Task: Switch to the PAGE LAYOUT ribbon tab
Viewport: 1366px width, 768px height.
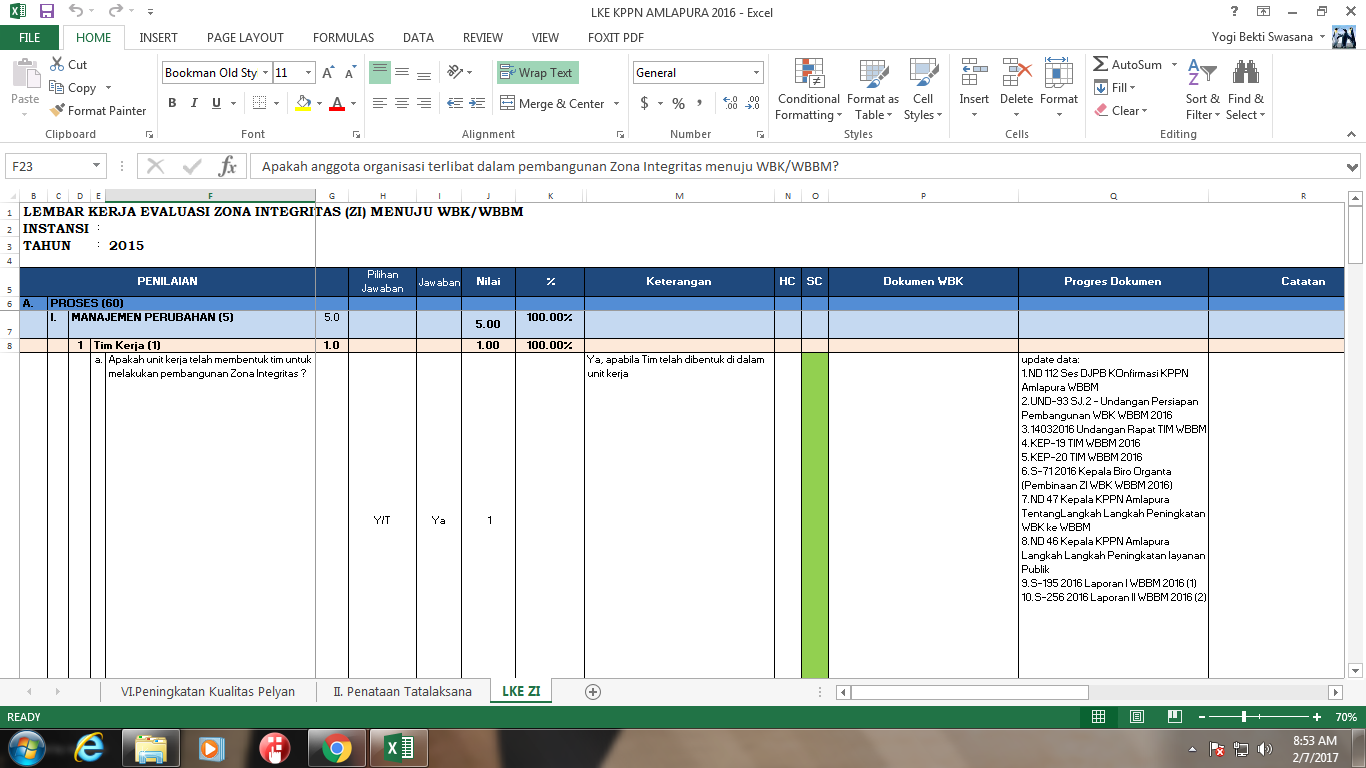Action: pyautogui.click(x=245, y=38)
